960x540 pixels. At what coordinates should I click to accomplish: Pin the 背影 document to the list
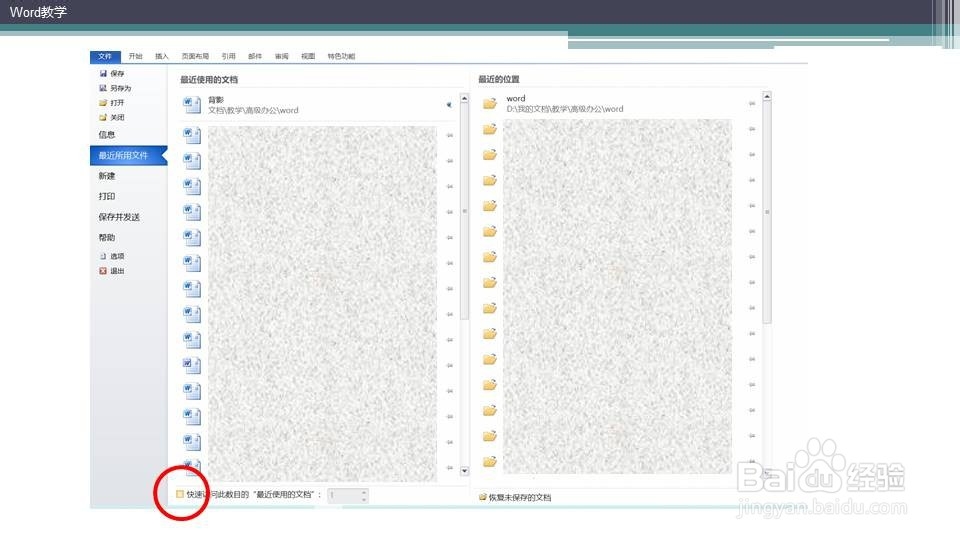tap(449, 105)
